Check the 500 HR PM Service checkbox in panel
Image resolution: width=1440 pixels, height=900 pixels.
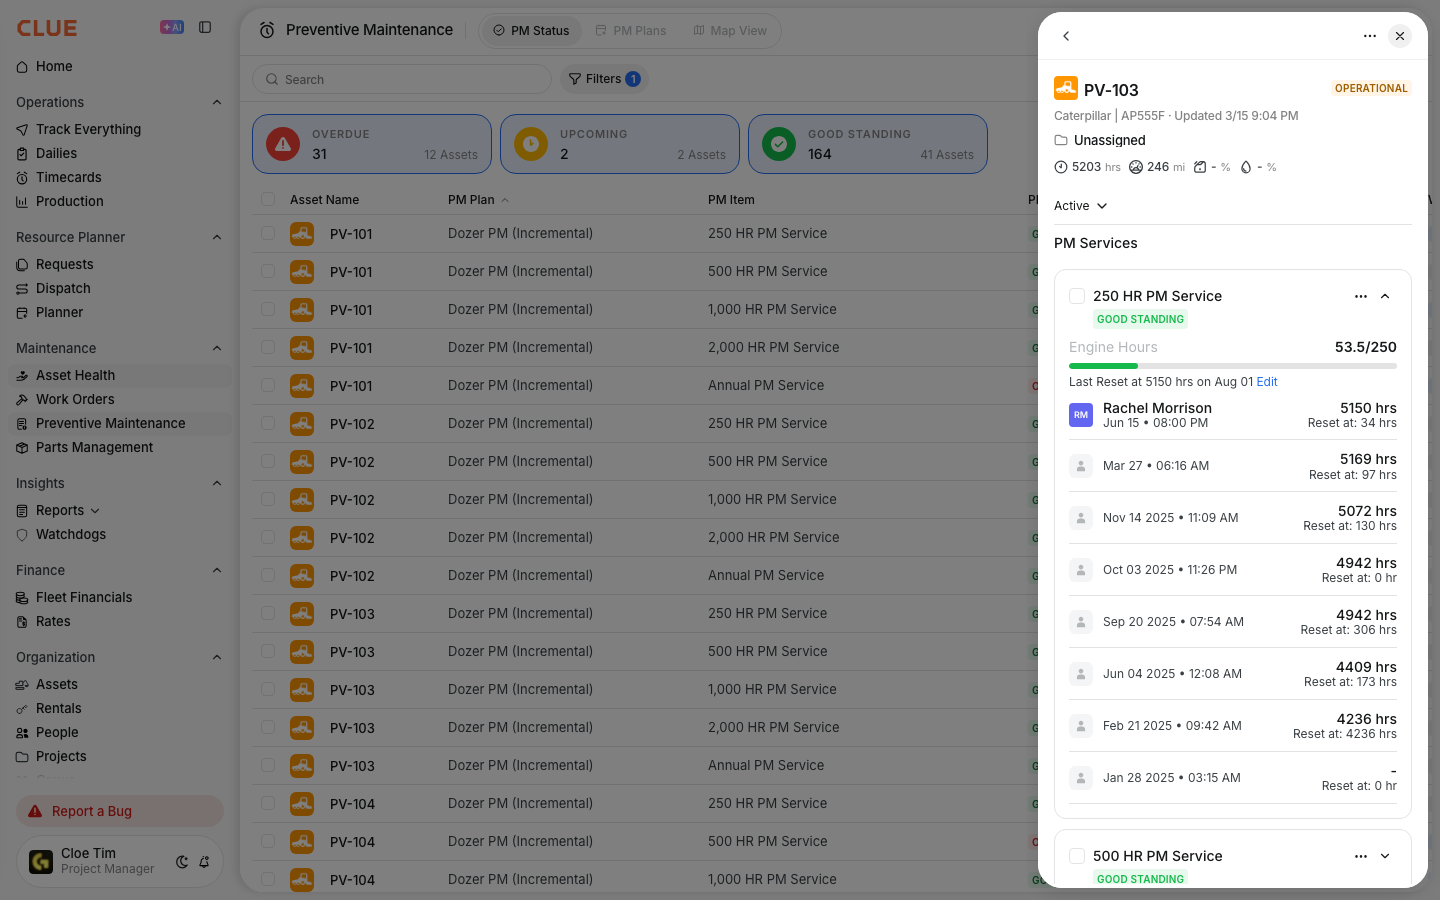tap(1077, 856)
